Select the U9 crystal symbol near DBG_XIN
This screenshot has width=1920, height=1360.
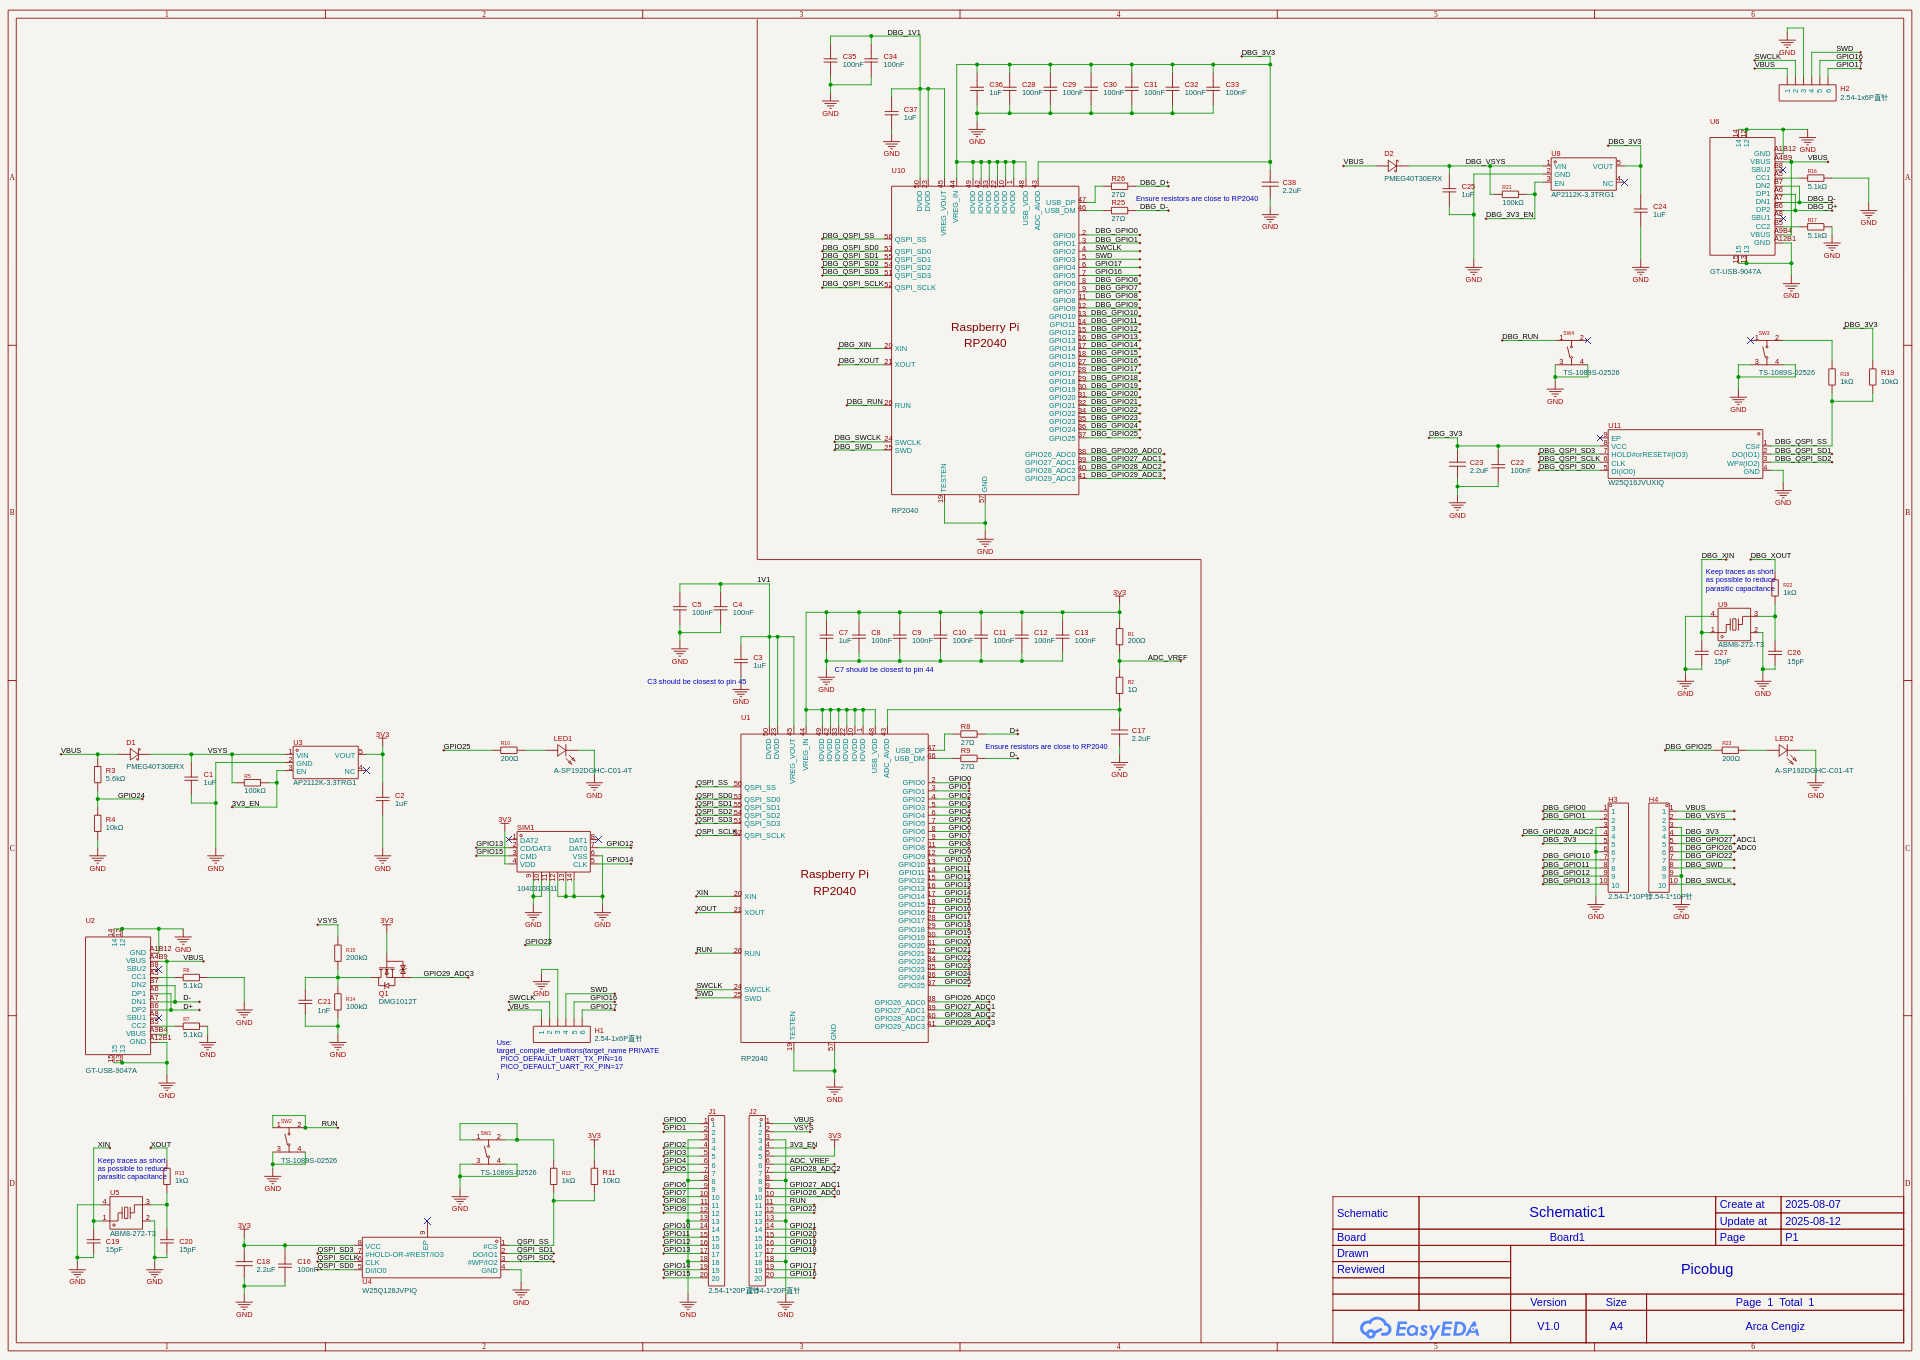[x=1735, y=625]
